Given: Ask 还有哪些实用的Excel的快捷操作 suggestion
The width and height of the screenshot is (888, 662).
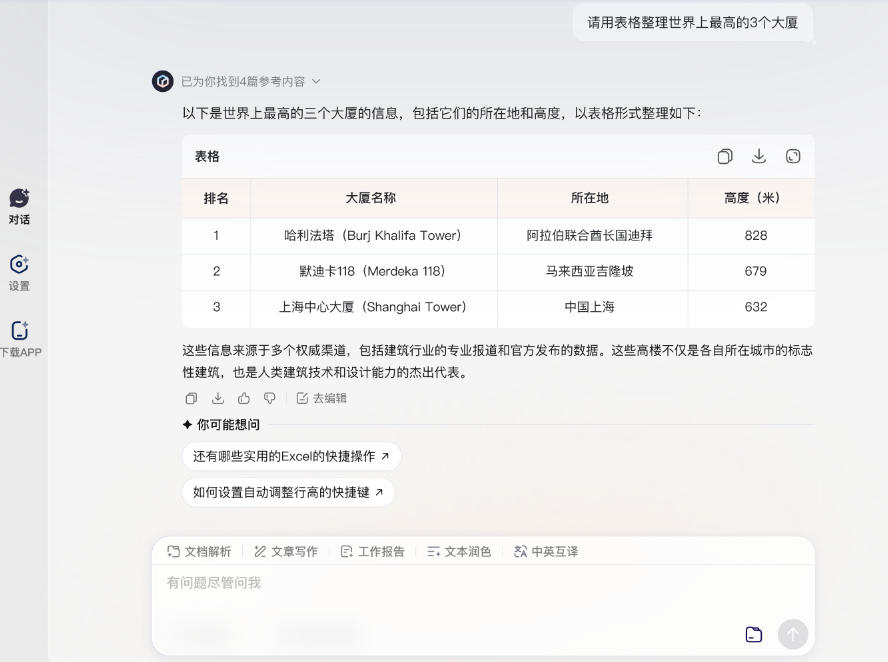Looking at the screenshot, I should pyautogui.click(x=291, y=456).
